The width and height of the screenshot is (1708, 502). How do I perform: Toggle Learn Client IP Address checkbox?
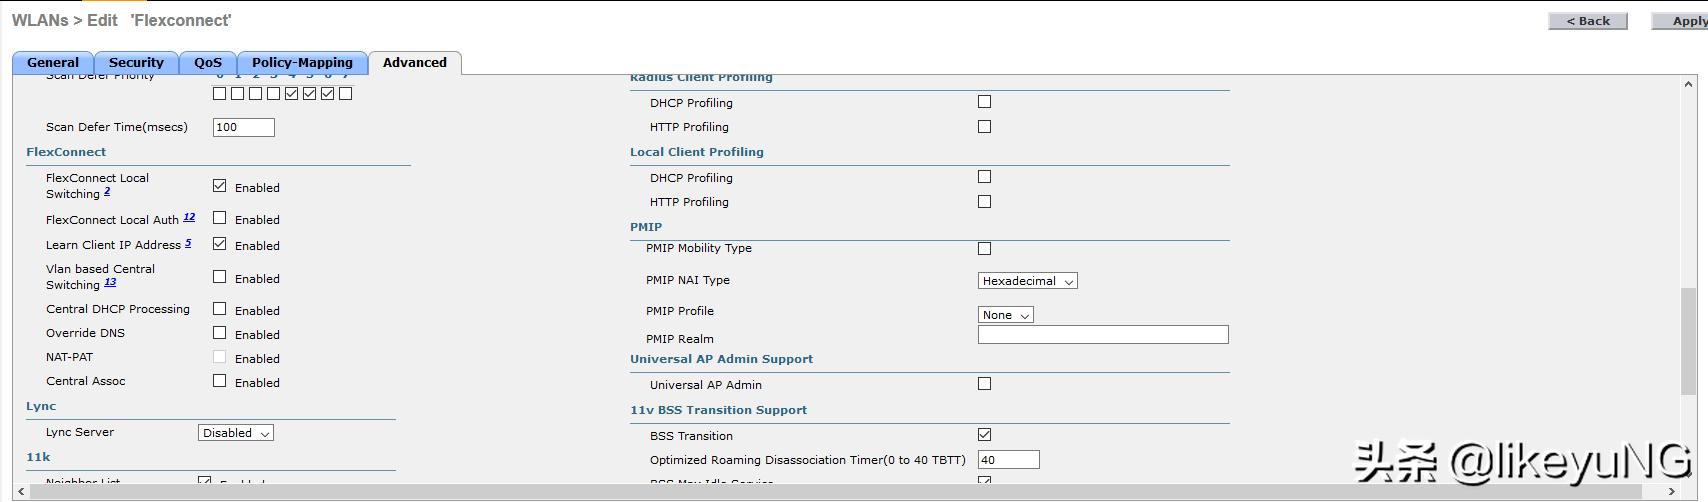tap(220, 244)
